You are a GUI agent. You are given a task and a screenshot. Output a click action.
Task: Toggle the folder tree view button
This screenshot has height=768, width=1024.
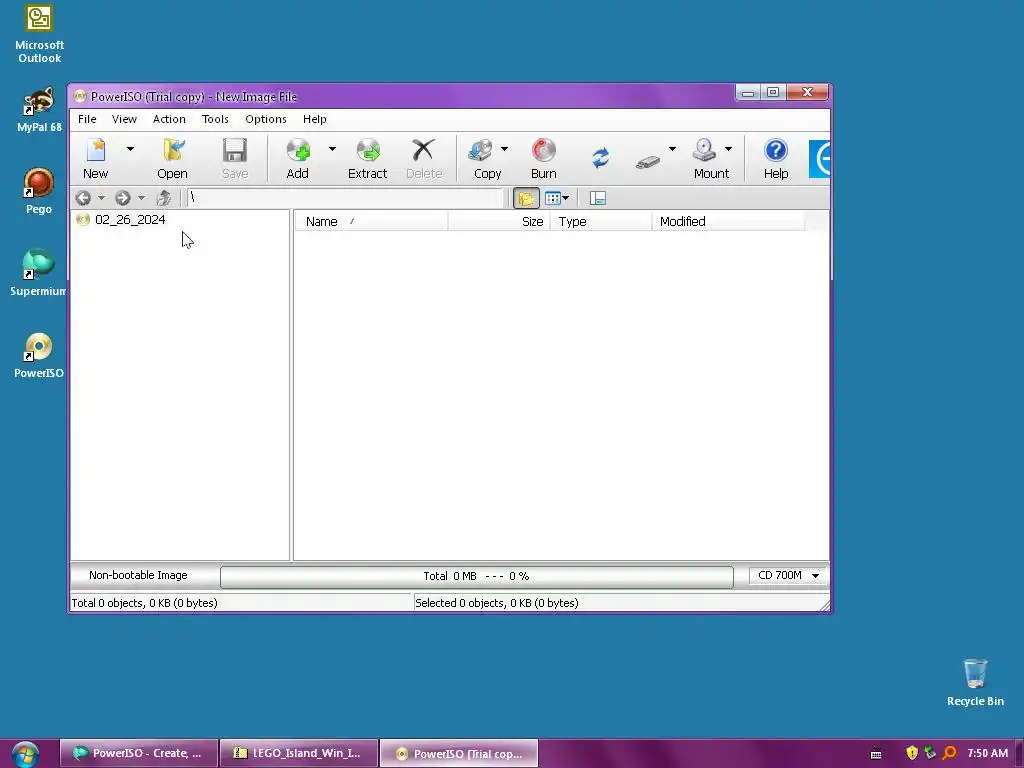pos(526,198)
